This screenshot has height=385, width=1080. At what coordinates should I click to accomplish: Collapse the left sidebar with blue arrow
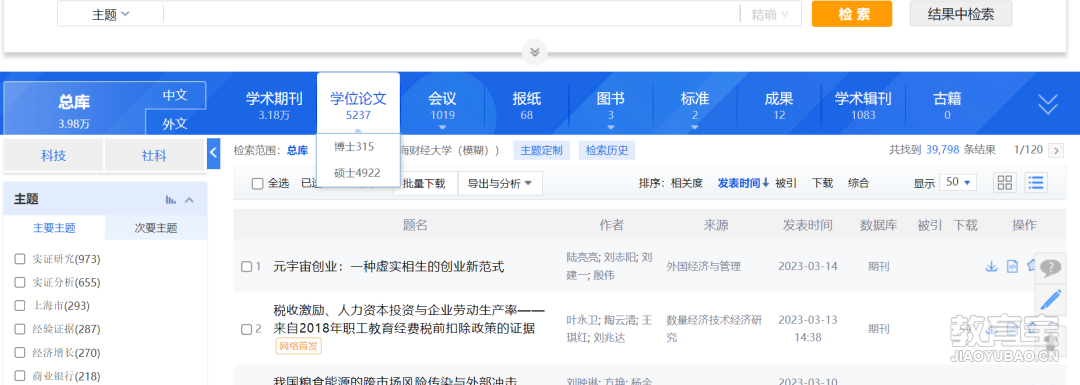click(x=214, y=153)
